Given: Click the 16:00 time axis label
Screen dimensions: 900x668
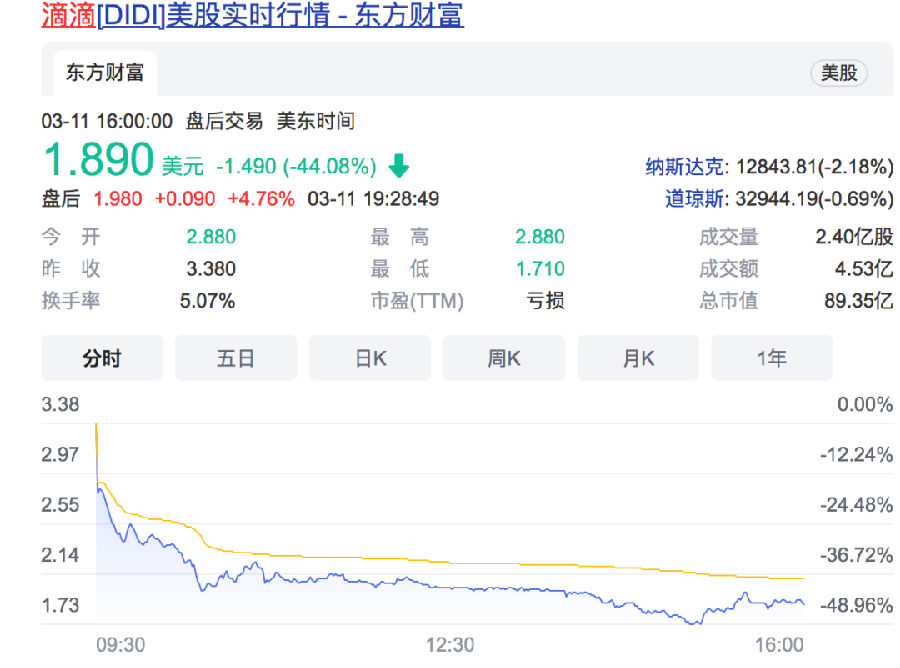Looking at the screenshot, I should pyautogui.click(x=781, y=645).
